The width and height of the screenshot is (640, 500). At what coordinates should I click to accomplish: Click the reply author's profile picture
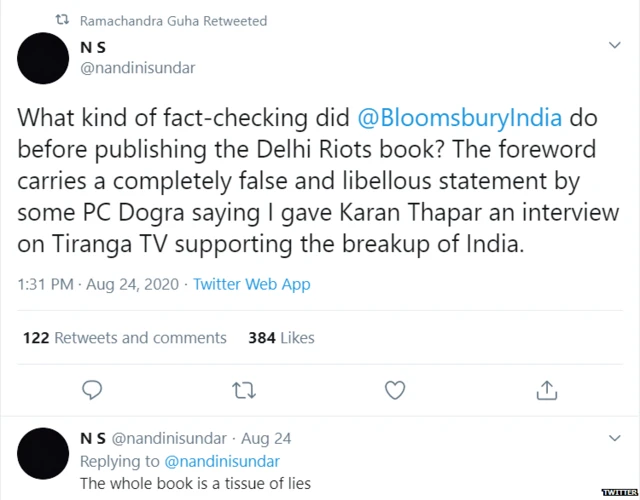(43, 451)
